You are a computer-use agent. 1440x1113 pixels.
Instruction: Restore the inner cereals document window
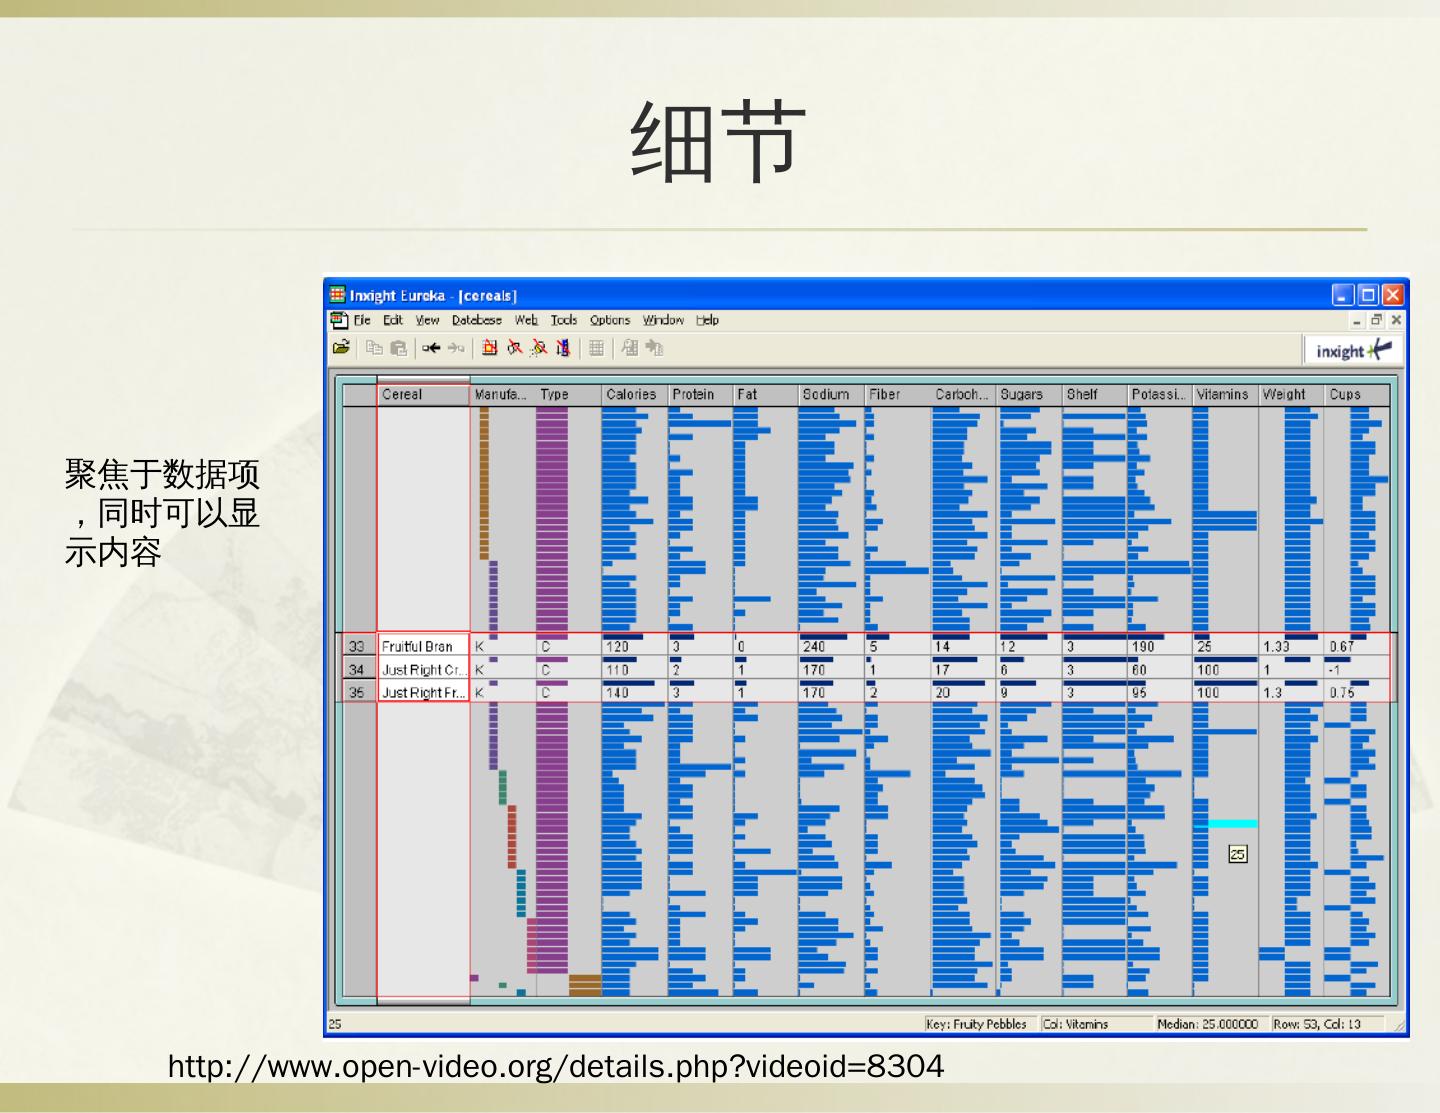(1377, 320)
